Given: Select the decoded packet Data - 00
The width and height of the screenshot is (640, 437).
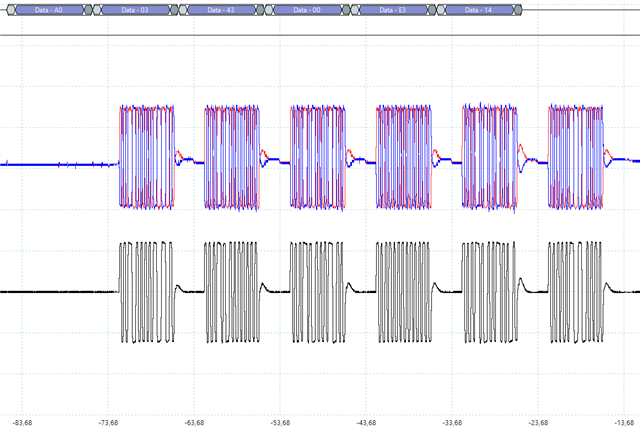Looking at the screenshot, I should [307, 10].
